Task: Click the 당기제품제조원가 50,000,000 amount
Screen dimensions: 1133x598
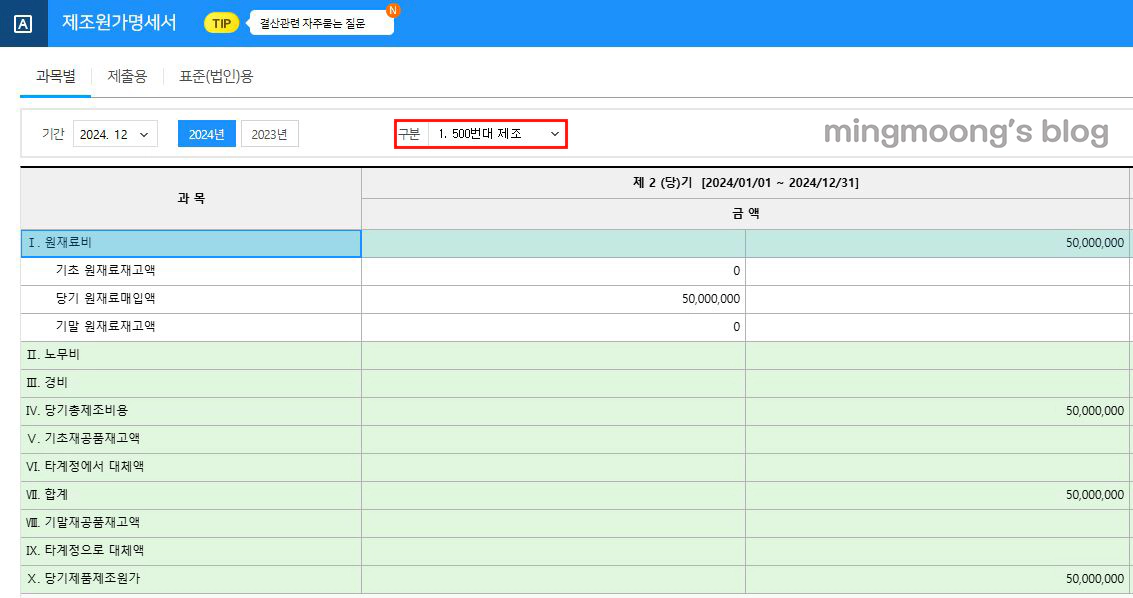Action: 1095,579
